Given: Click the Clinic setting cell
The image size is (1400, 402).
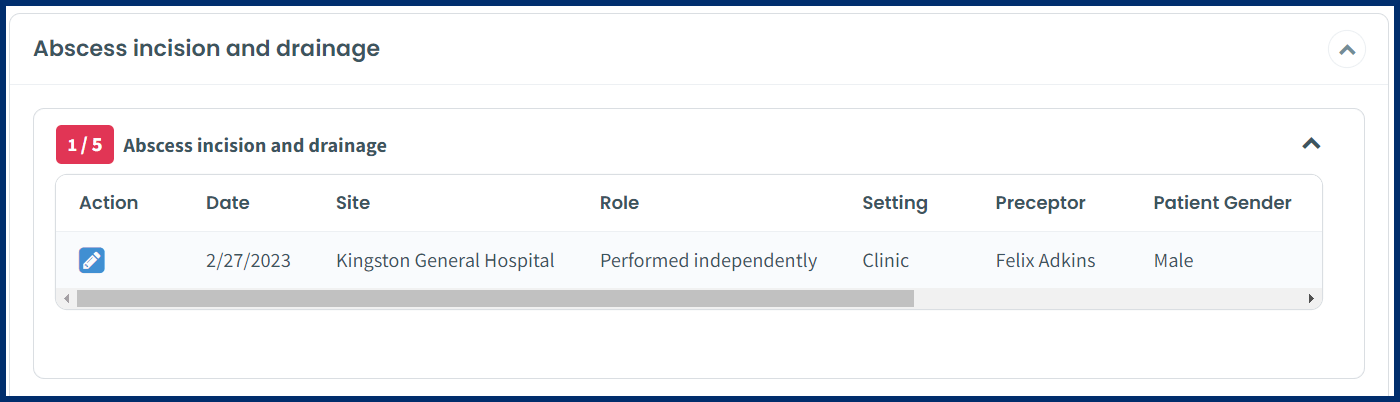Looking at the screenshot, I should (886, 261).
